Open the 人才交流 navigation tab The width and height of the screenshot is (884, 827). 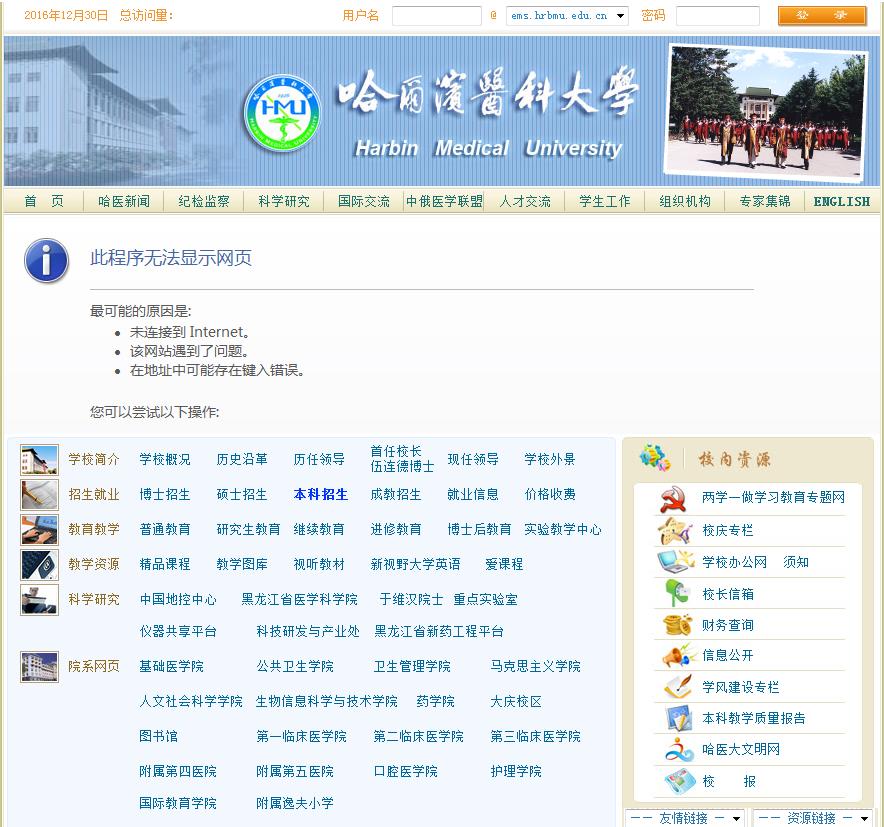click(525, 201)
